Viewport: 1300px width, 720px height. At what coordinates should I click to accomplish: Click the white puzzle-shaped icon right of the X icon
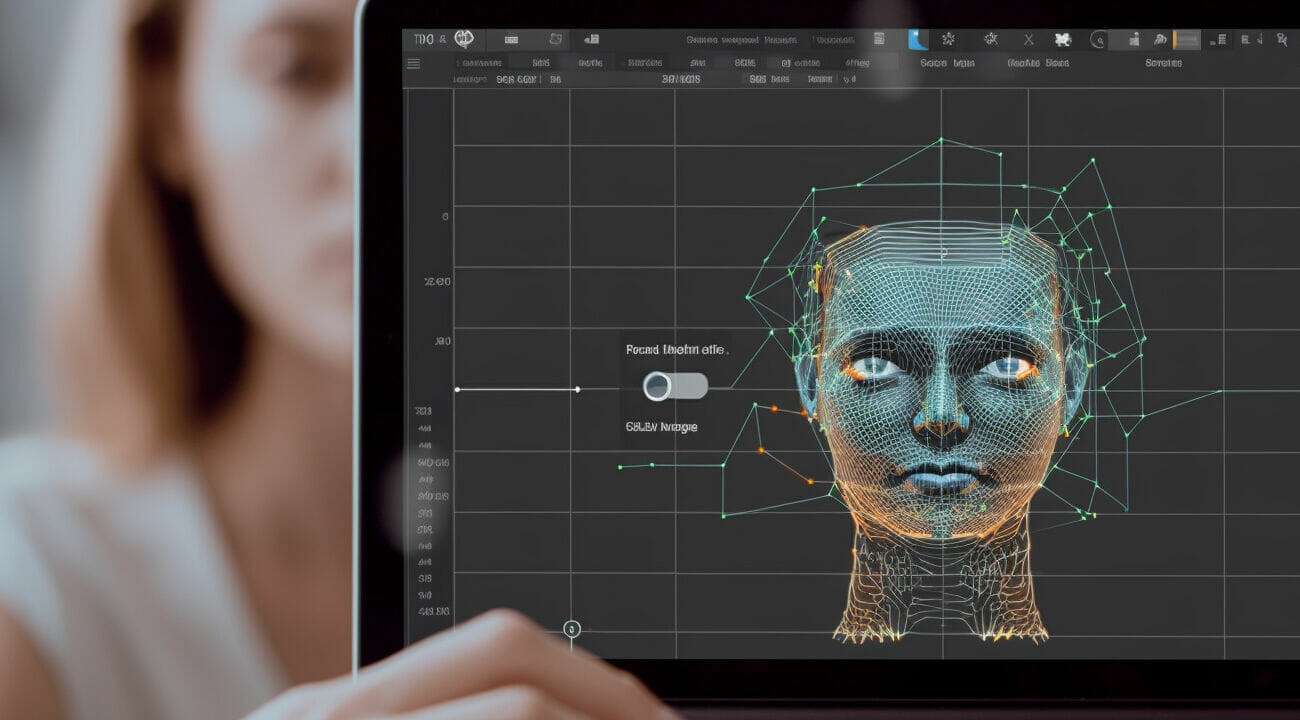coord(1062,39)
